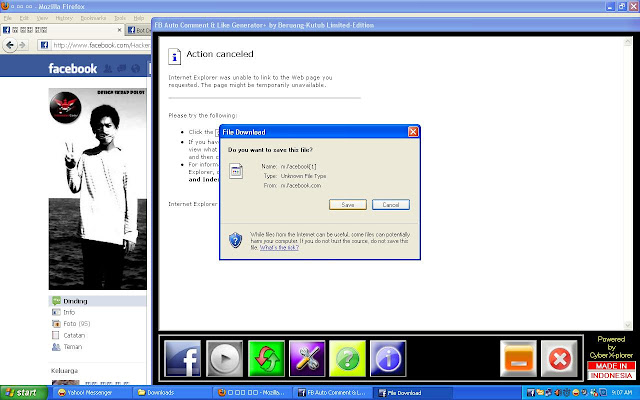
Task: Open the File menu in Firefox
Action: [8, 18]
